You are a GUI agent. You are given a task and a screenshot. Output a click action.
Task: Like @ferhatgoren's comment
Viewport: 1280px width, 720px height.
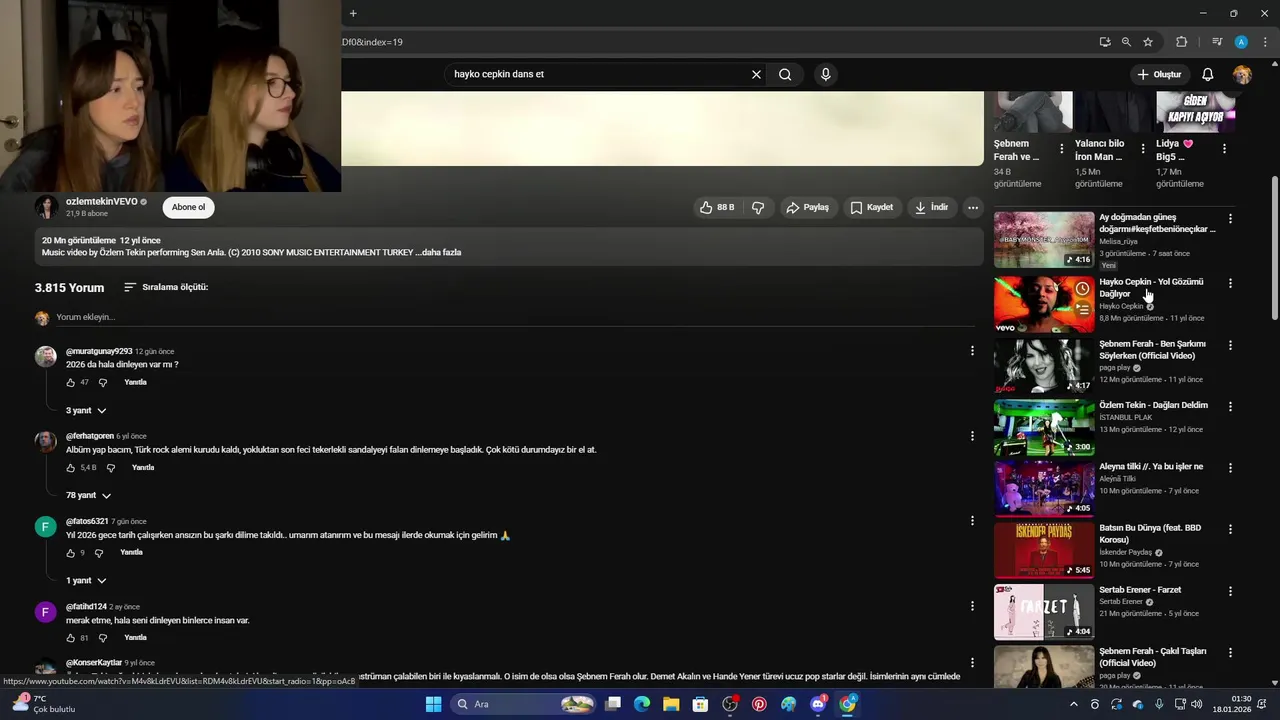71,467
